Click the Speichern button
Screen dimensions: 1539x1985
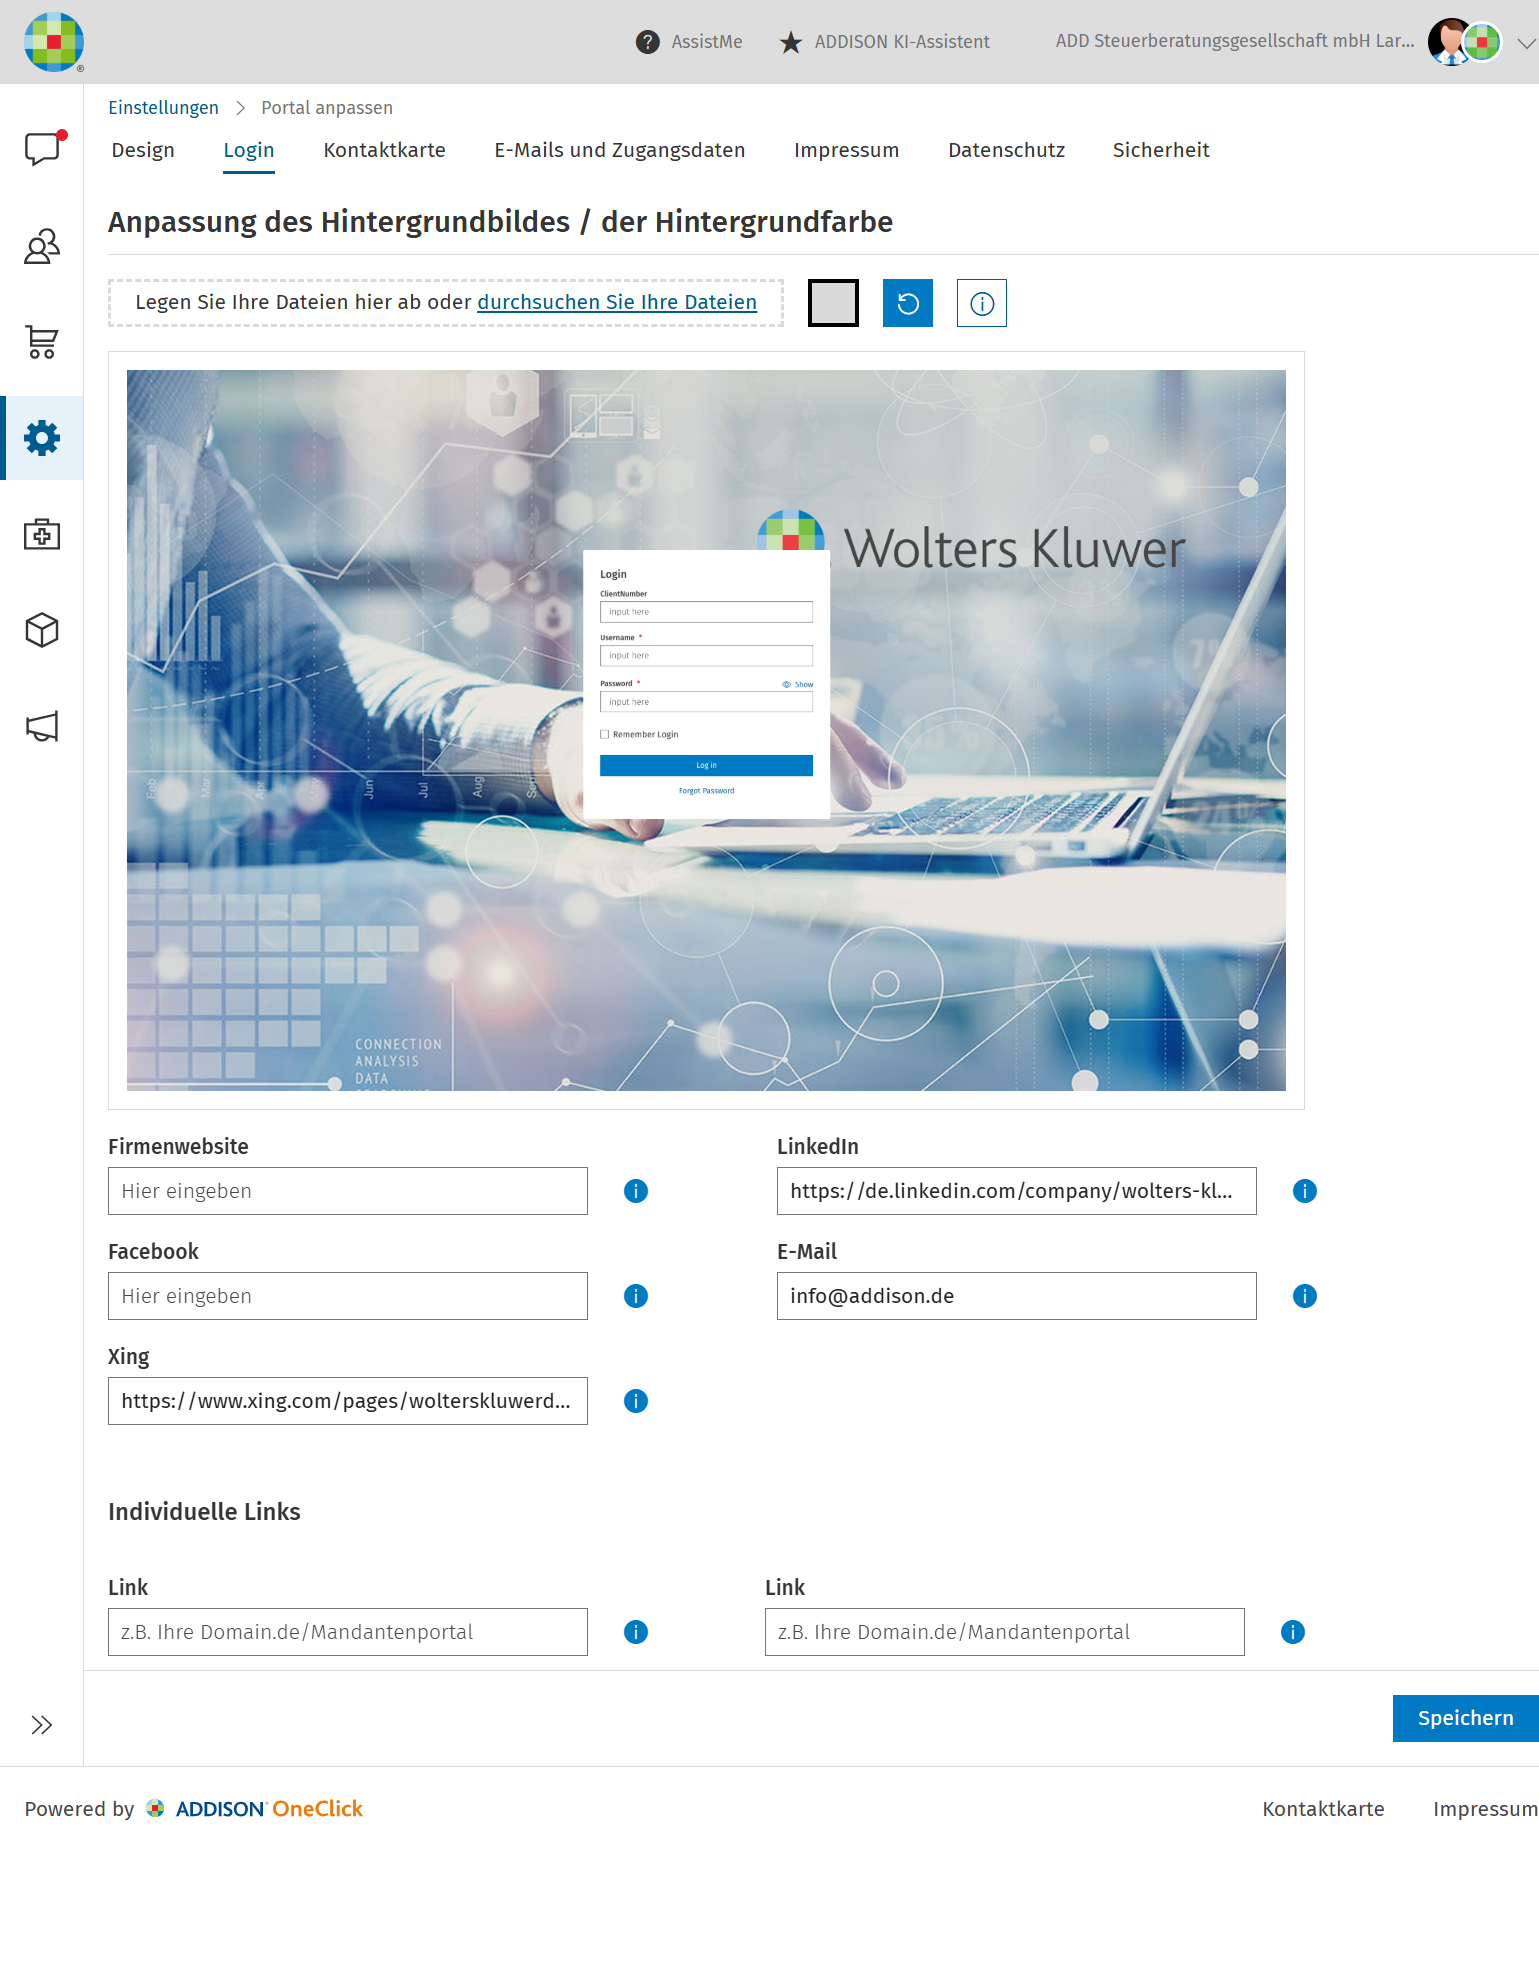(x=1466, y=1718)
